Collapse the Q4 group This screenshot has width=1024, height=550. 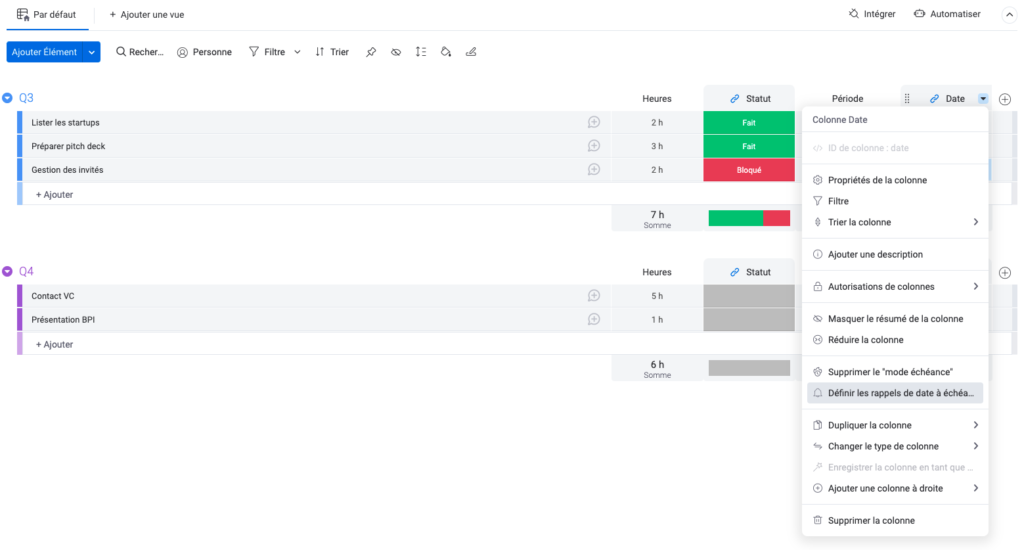(x=7, y=271)
